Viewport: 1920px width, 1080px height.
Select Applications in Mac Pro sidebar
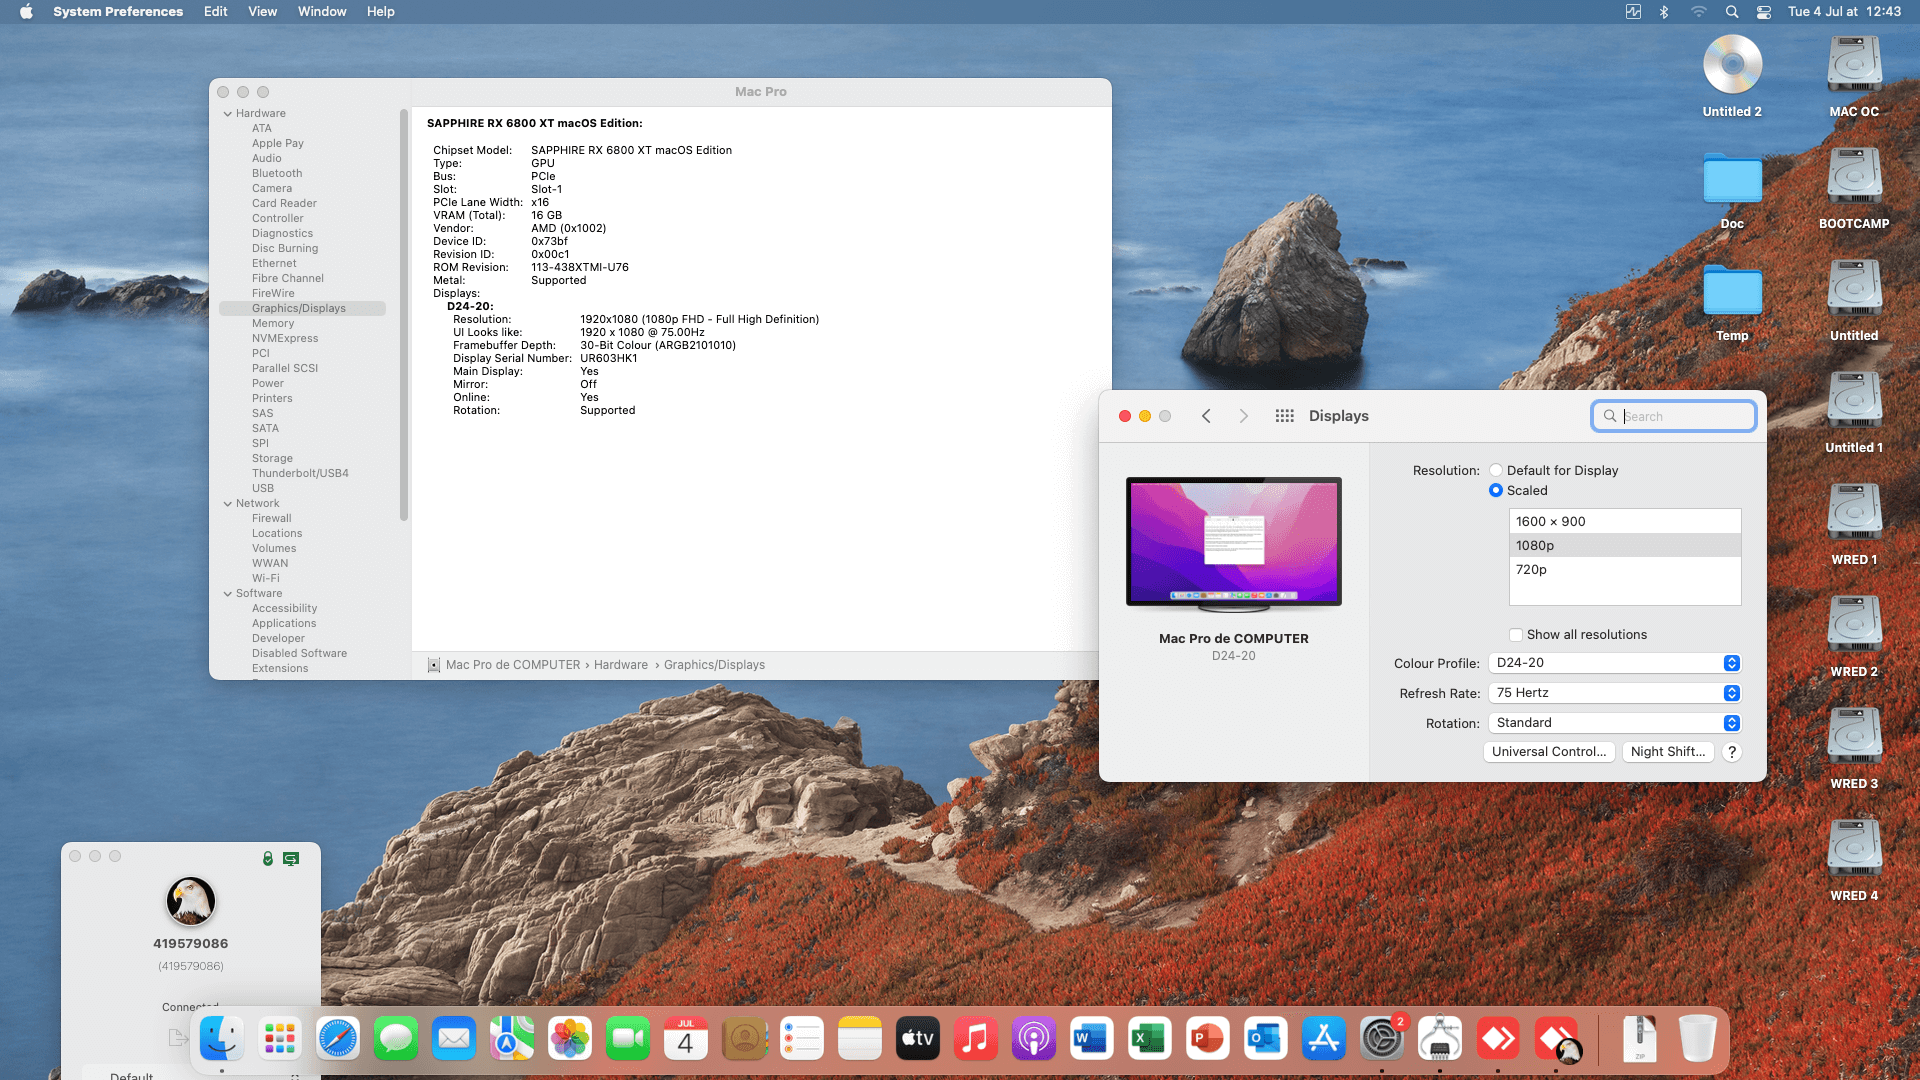[284, 624]
